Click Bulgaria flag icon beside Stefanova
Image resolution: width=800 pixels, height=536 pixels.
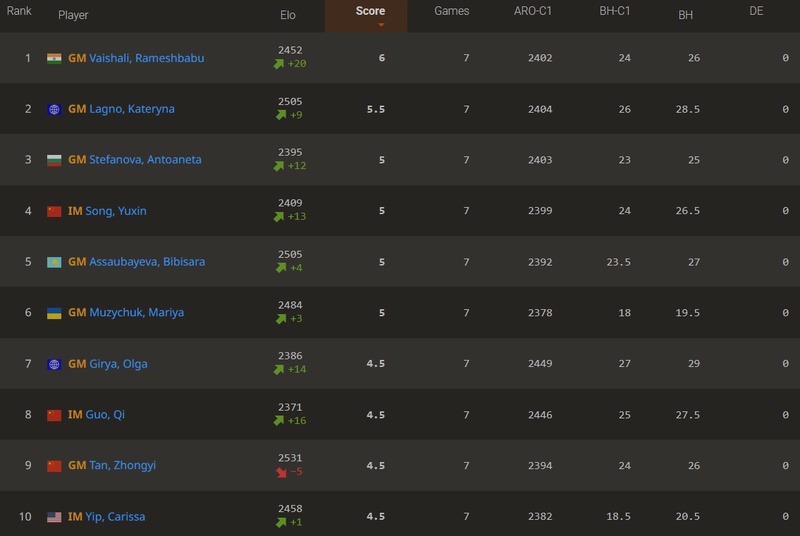coord(54,160)
